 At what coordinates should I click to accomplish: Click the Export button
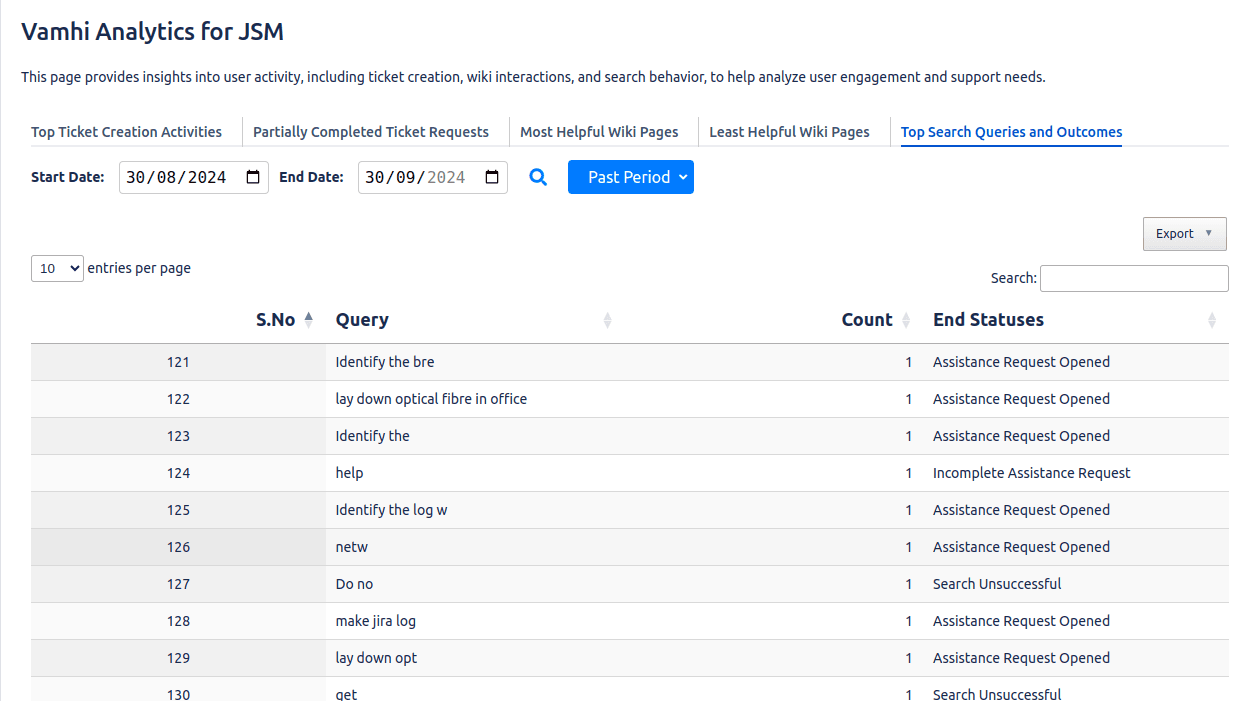(x=1176, y=233)
